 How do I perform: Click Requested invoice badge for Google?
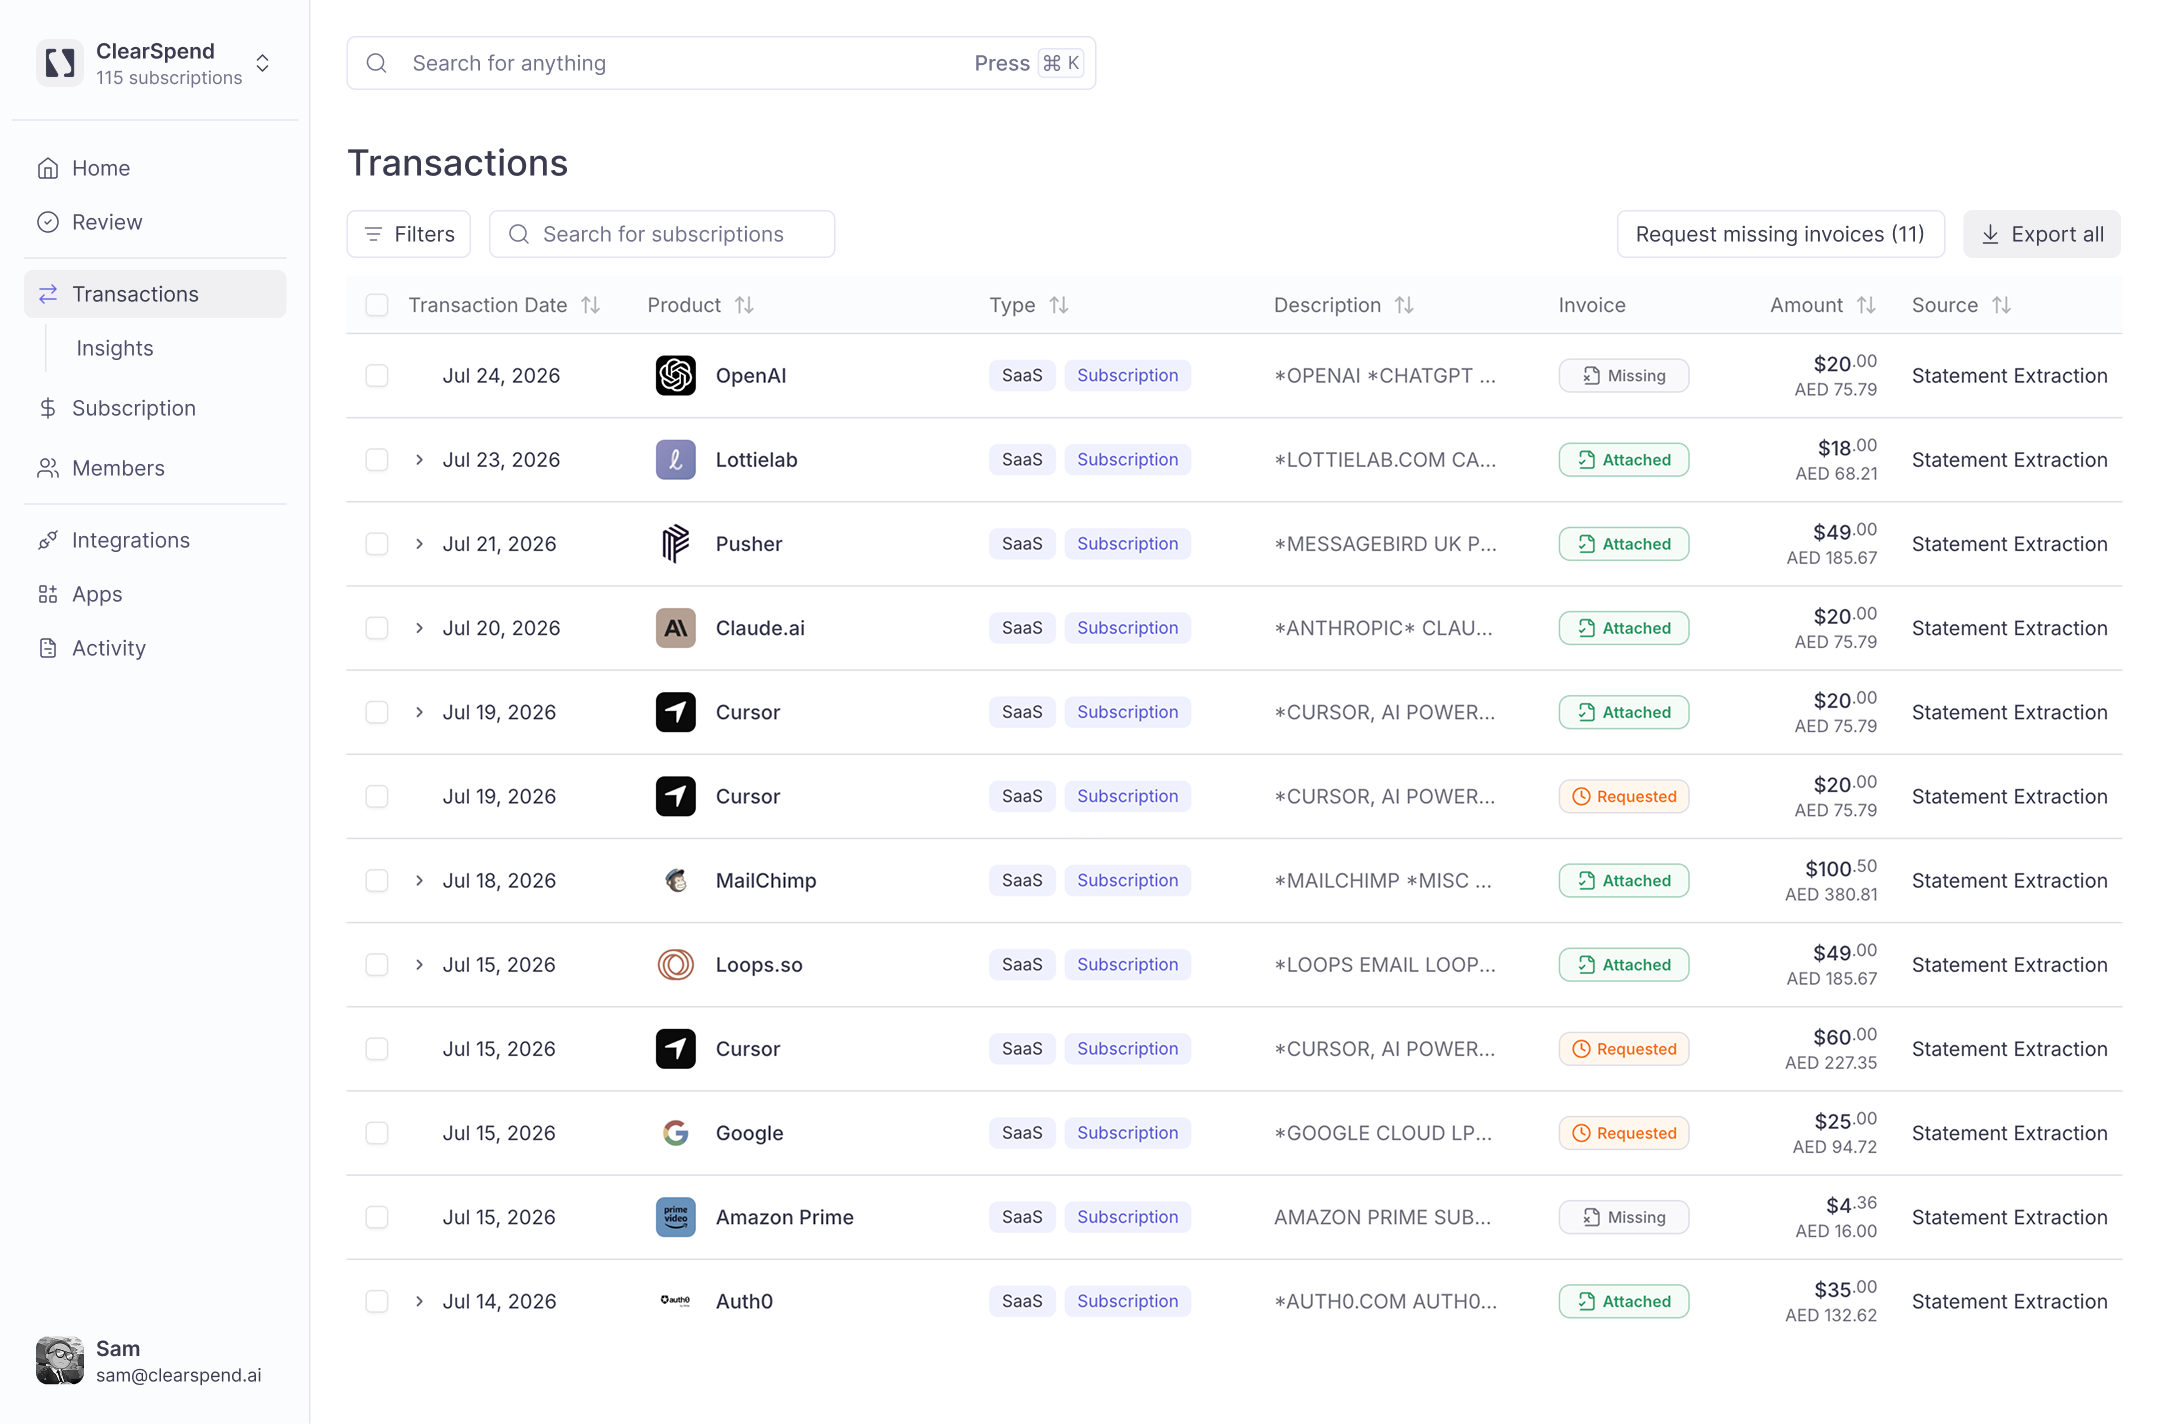point(1623,1133)
